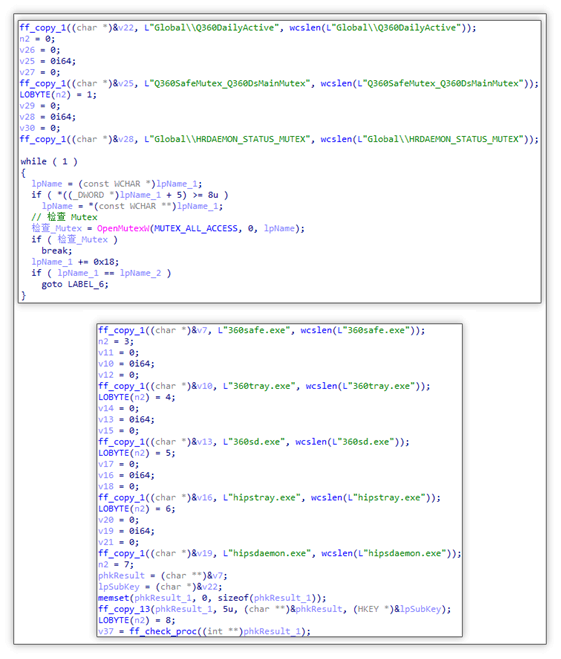Select the phkResult variable assignment line
Screen dimensions: 561x659
coord(163,575)
